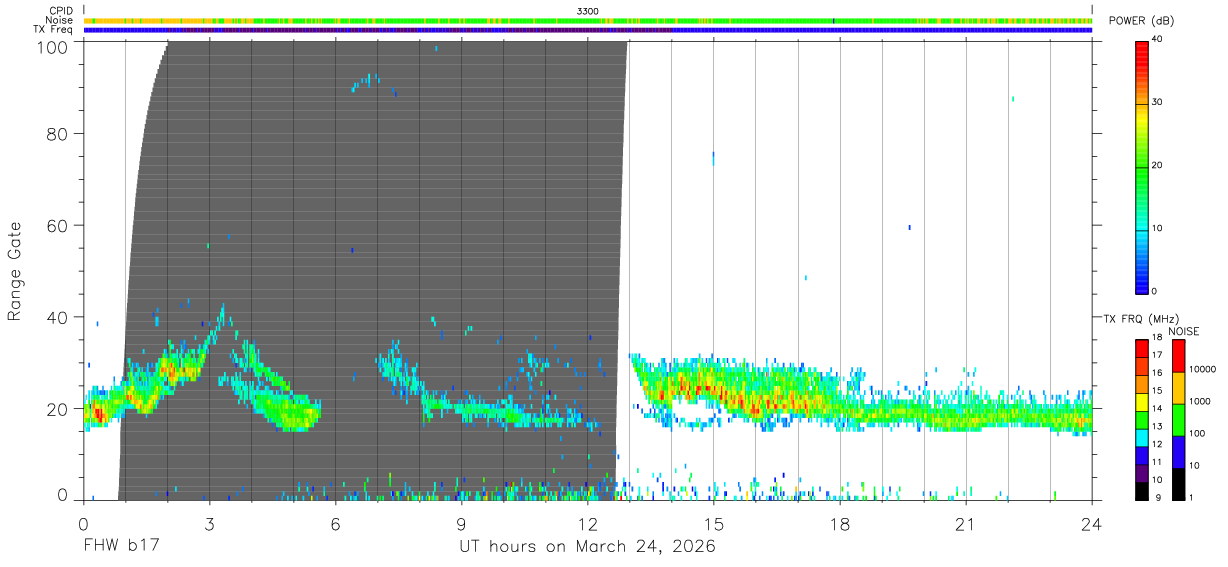Click the CPID value 3300
Viewport: 1228px width, 567px height.
point(588,11)
